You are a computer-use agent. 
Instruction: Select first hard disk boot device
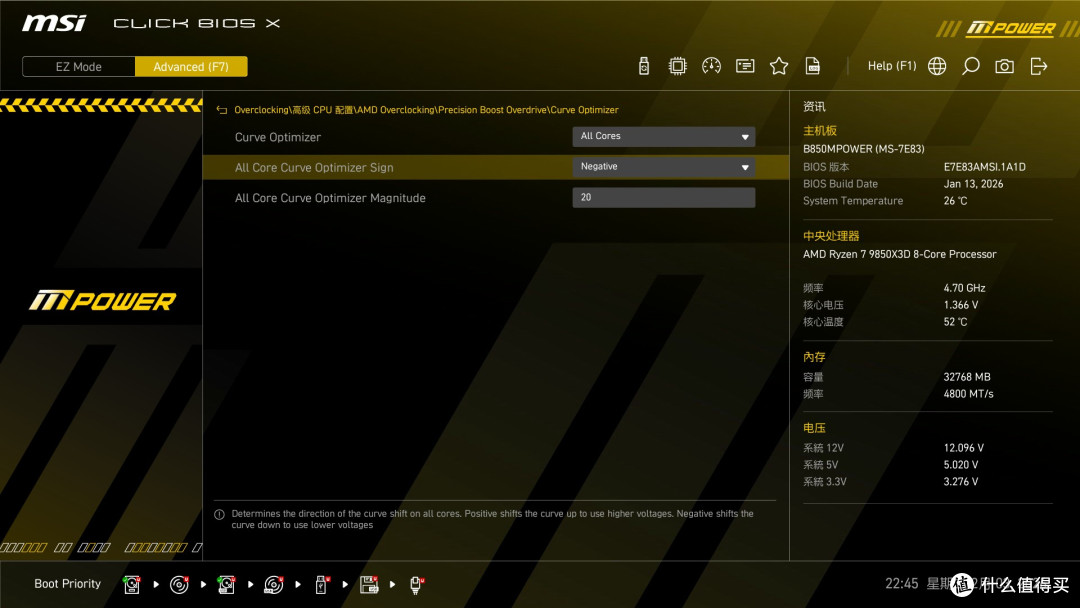click(132, 585)
